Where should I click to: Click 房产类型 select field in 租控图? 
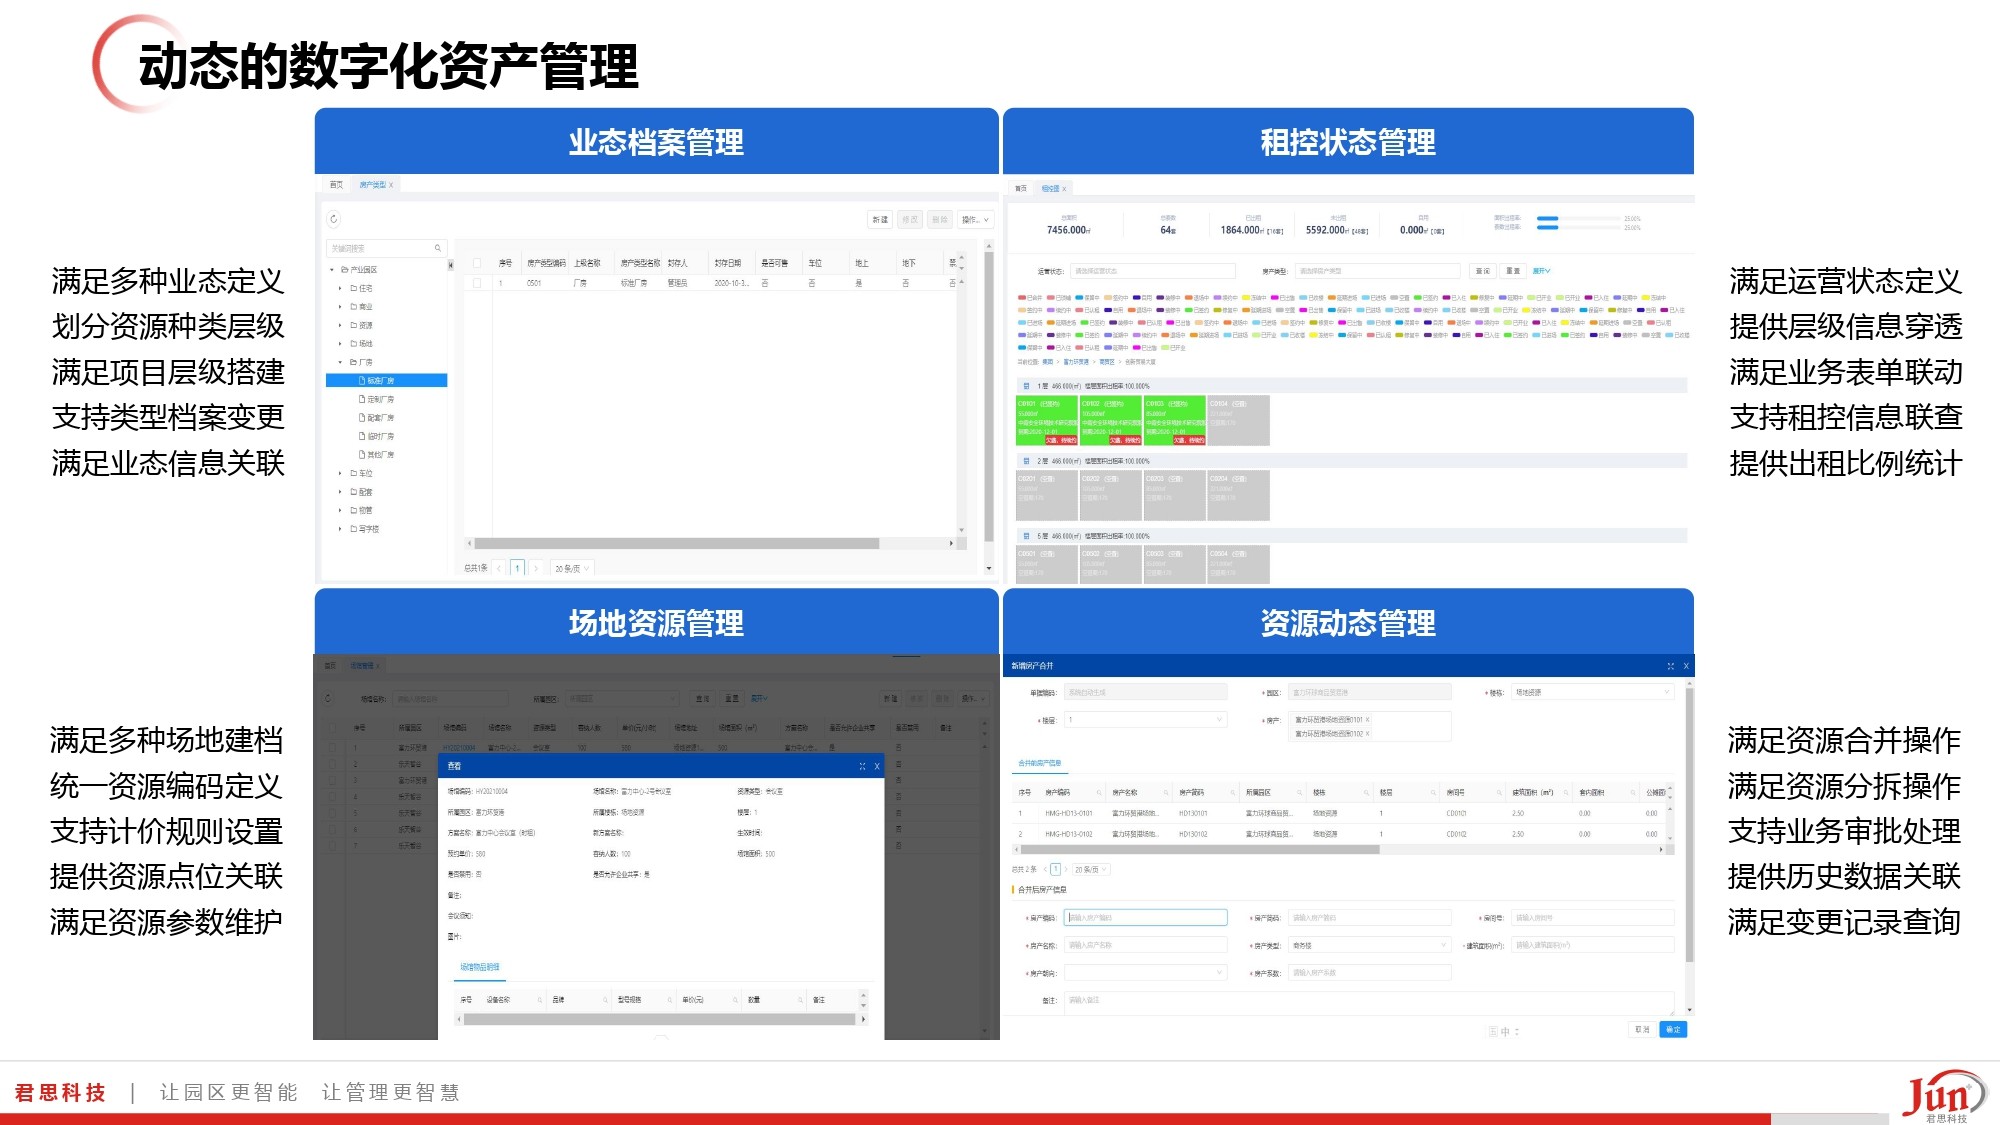1377,271
